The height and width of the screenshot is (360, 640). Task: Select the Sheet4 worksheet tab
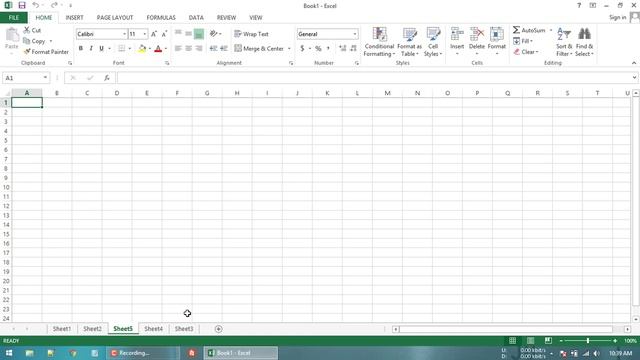[x=153, y=329]
